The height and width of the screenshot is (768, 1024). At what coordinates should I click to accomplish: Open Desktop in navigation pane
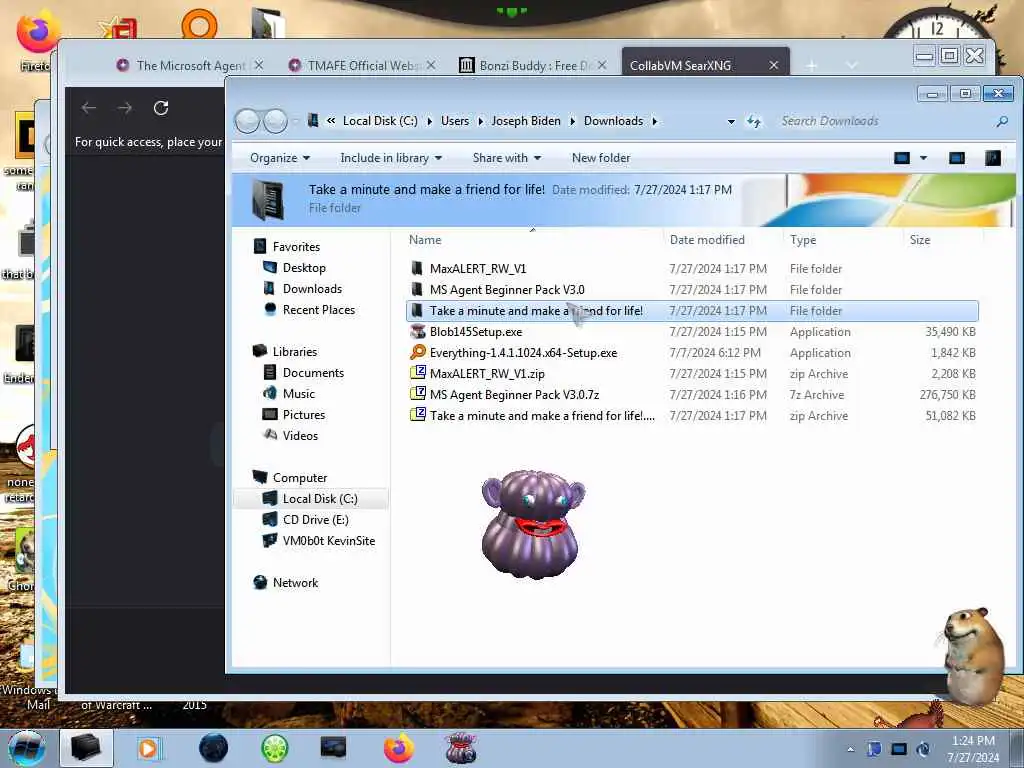click(304, 268)
